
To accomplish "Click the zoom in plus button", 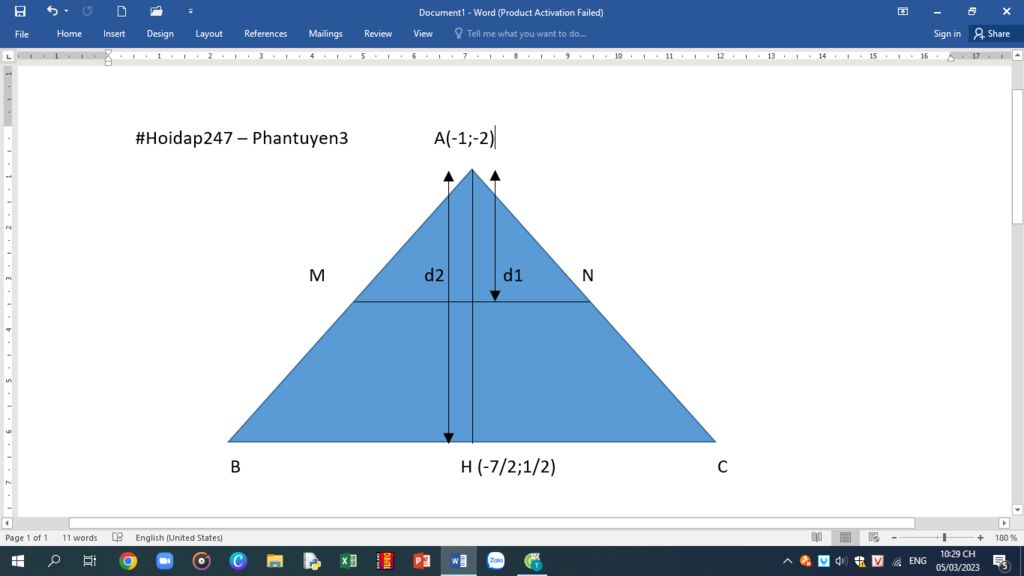I will tap(980, 537).
